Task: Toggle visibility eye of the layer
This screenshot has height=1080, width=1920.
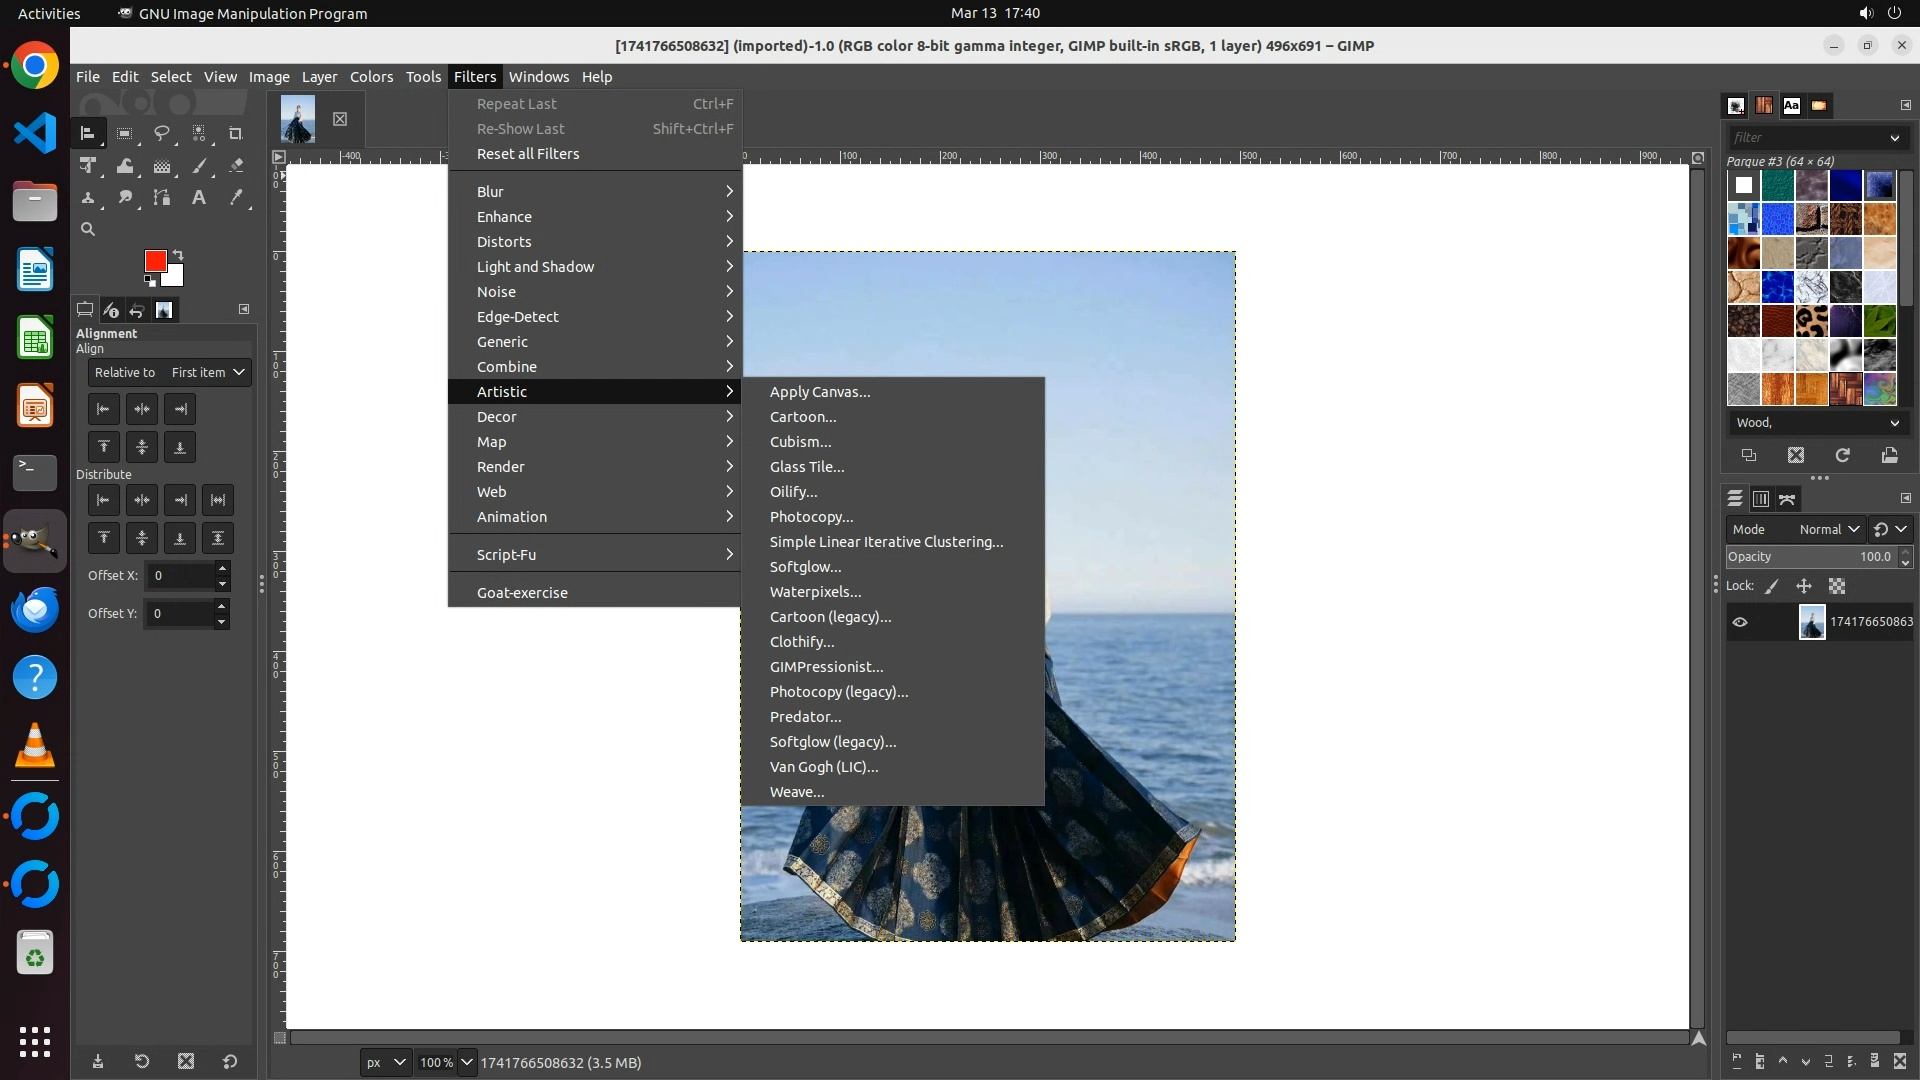Action: (x=1740, y=622)
